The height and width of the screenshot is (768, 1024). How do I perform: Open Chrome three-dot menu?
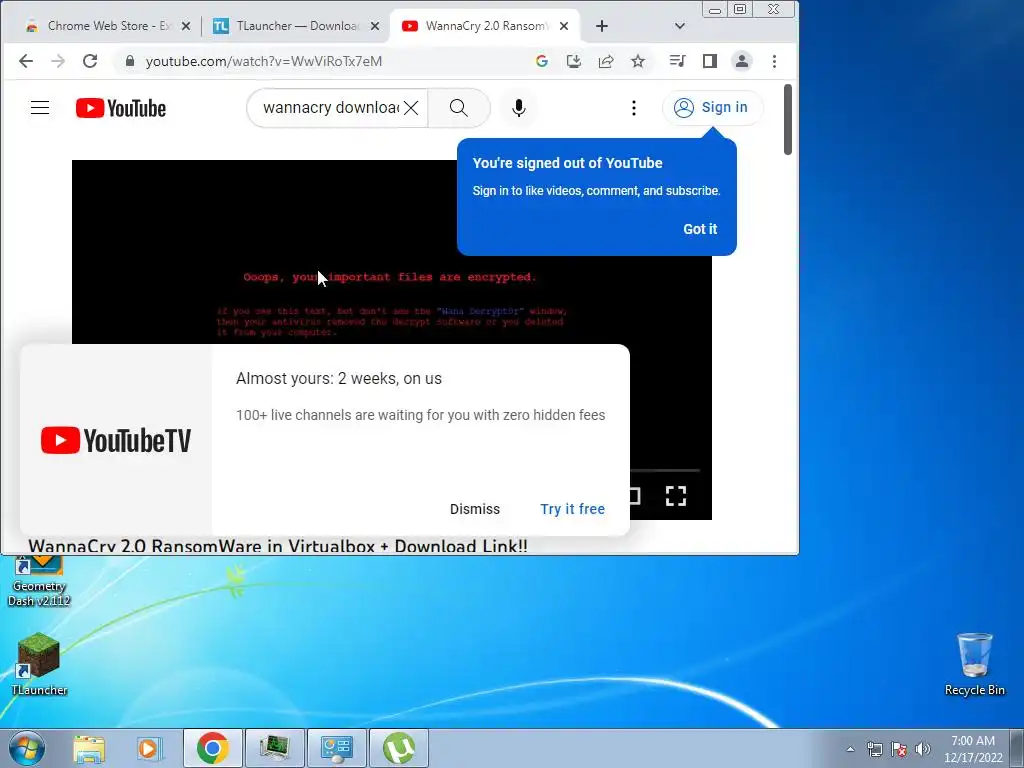(x=775, y=61)
